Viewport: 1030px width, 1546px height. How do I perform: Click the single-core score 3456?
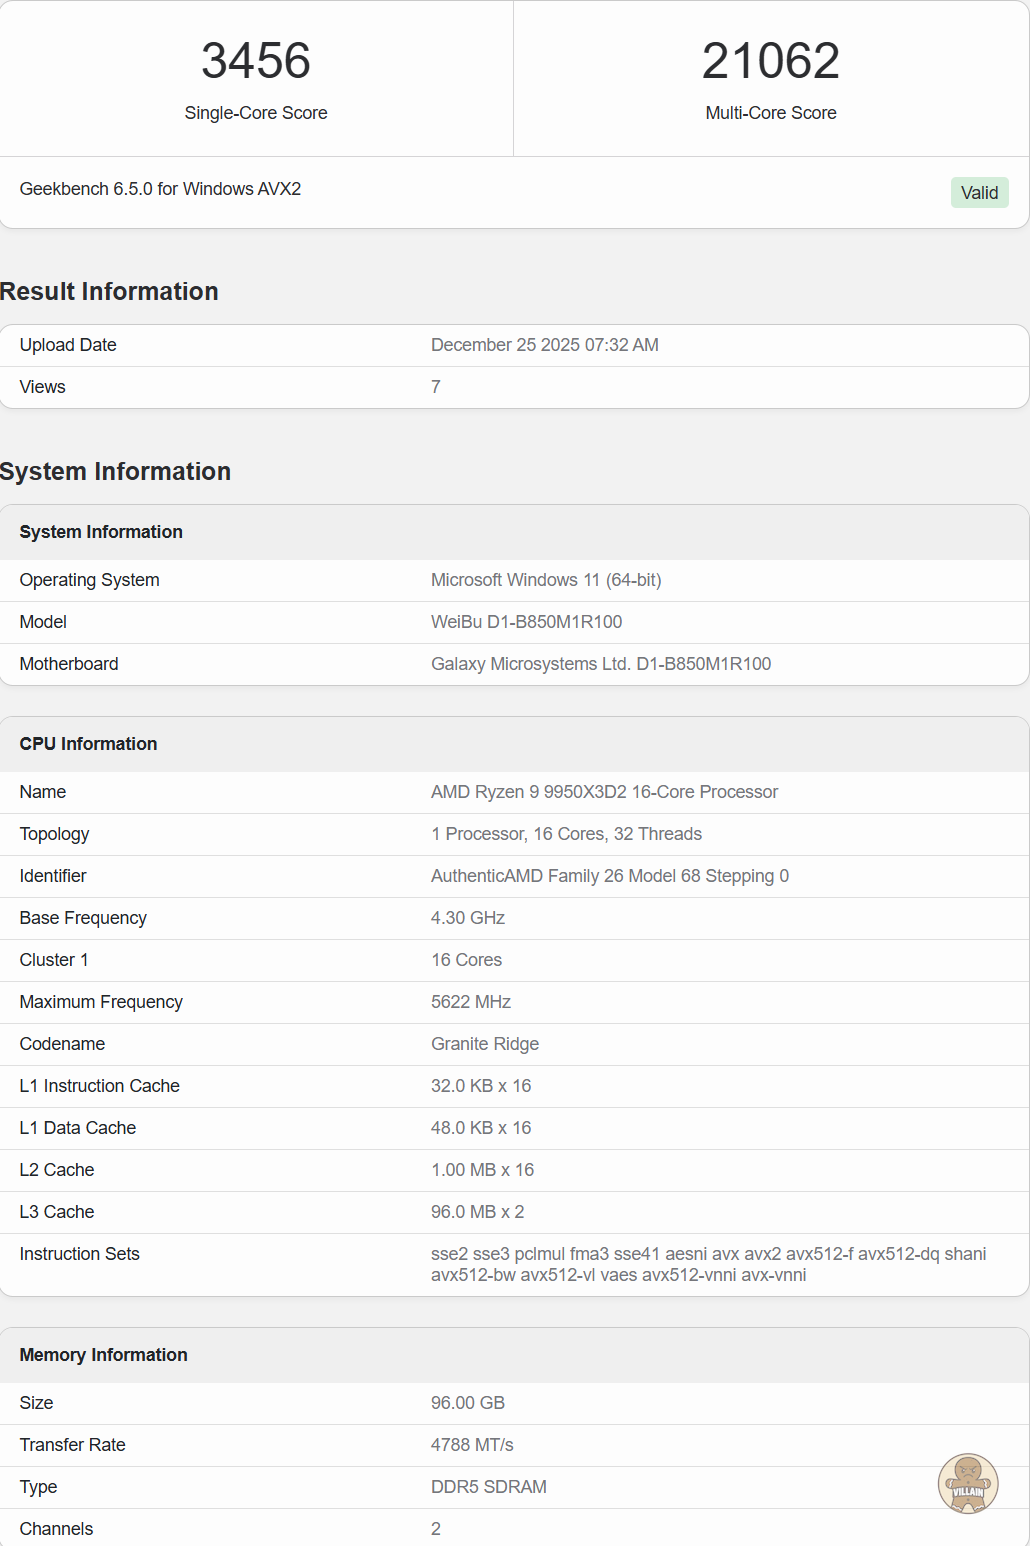point(256,61)
